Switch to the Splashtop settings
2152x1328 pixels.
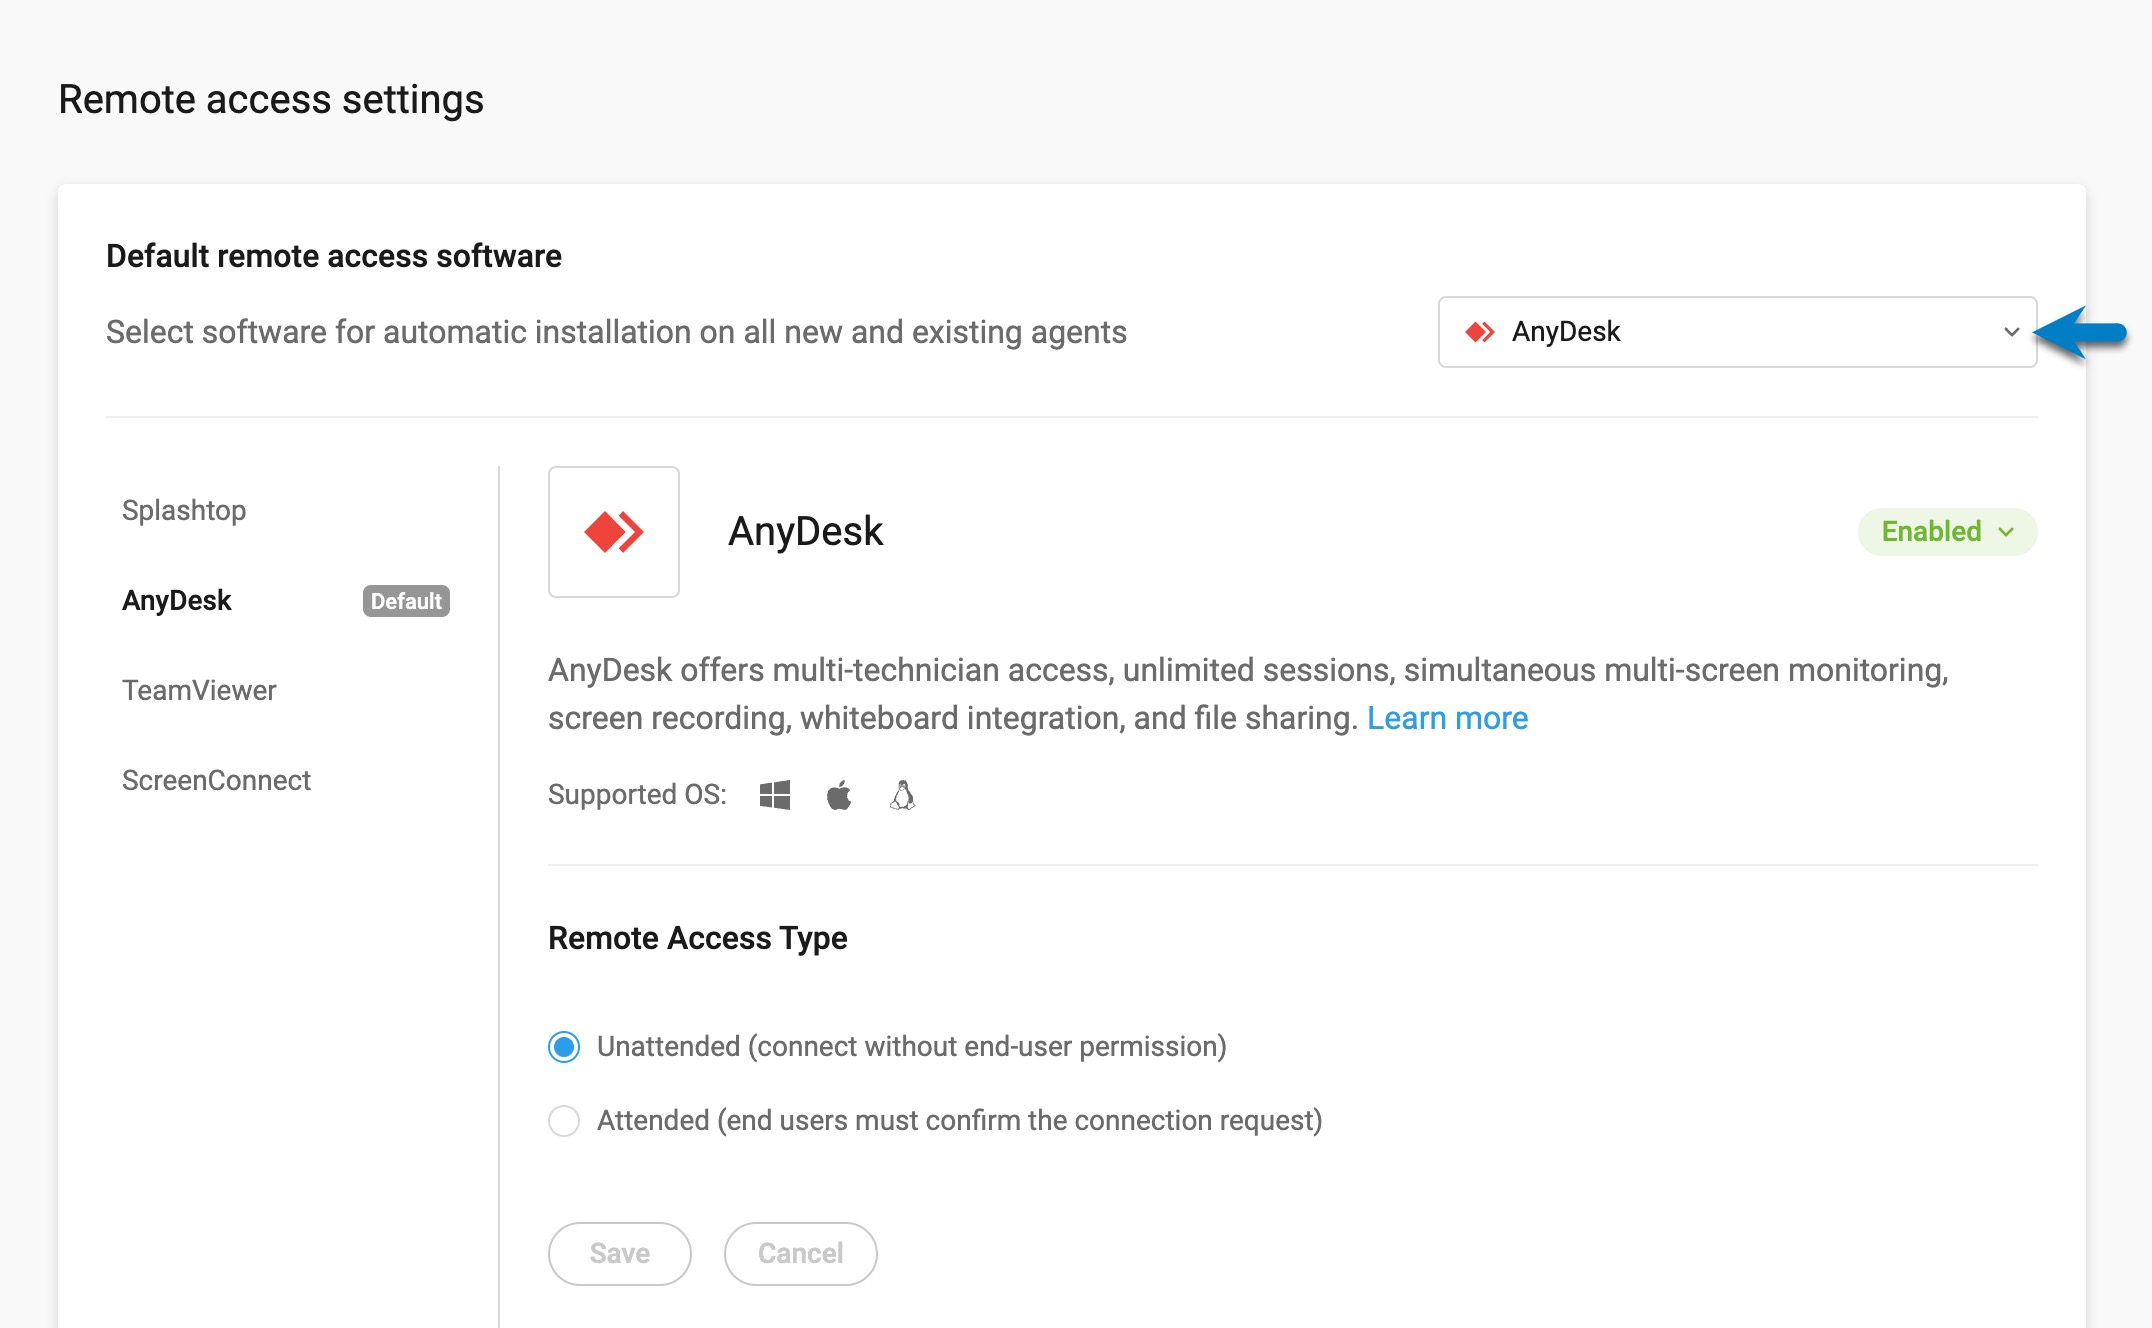tap(183, 510)
